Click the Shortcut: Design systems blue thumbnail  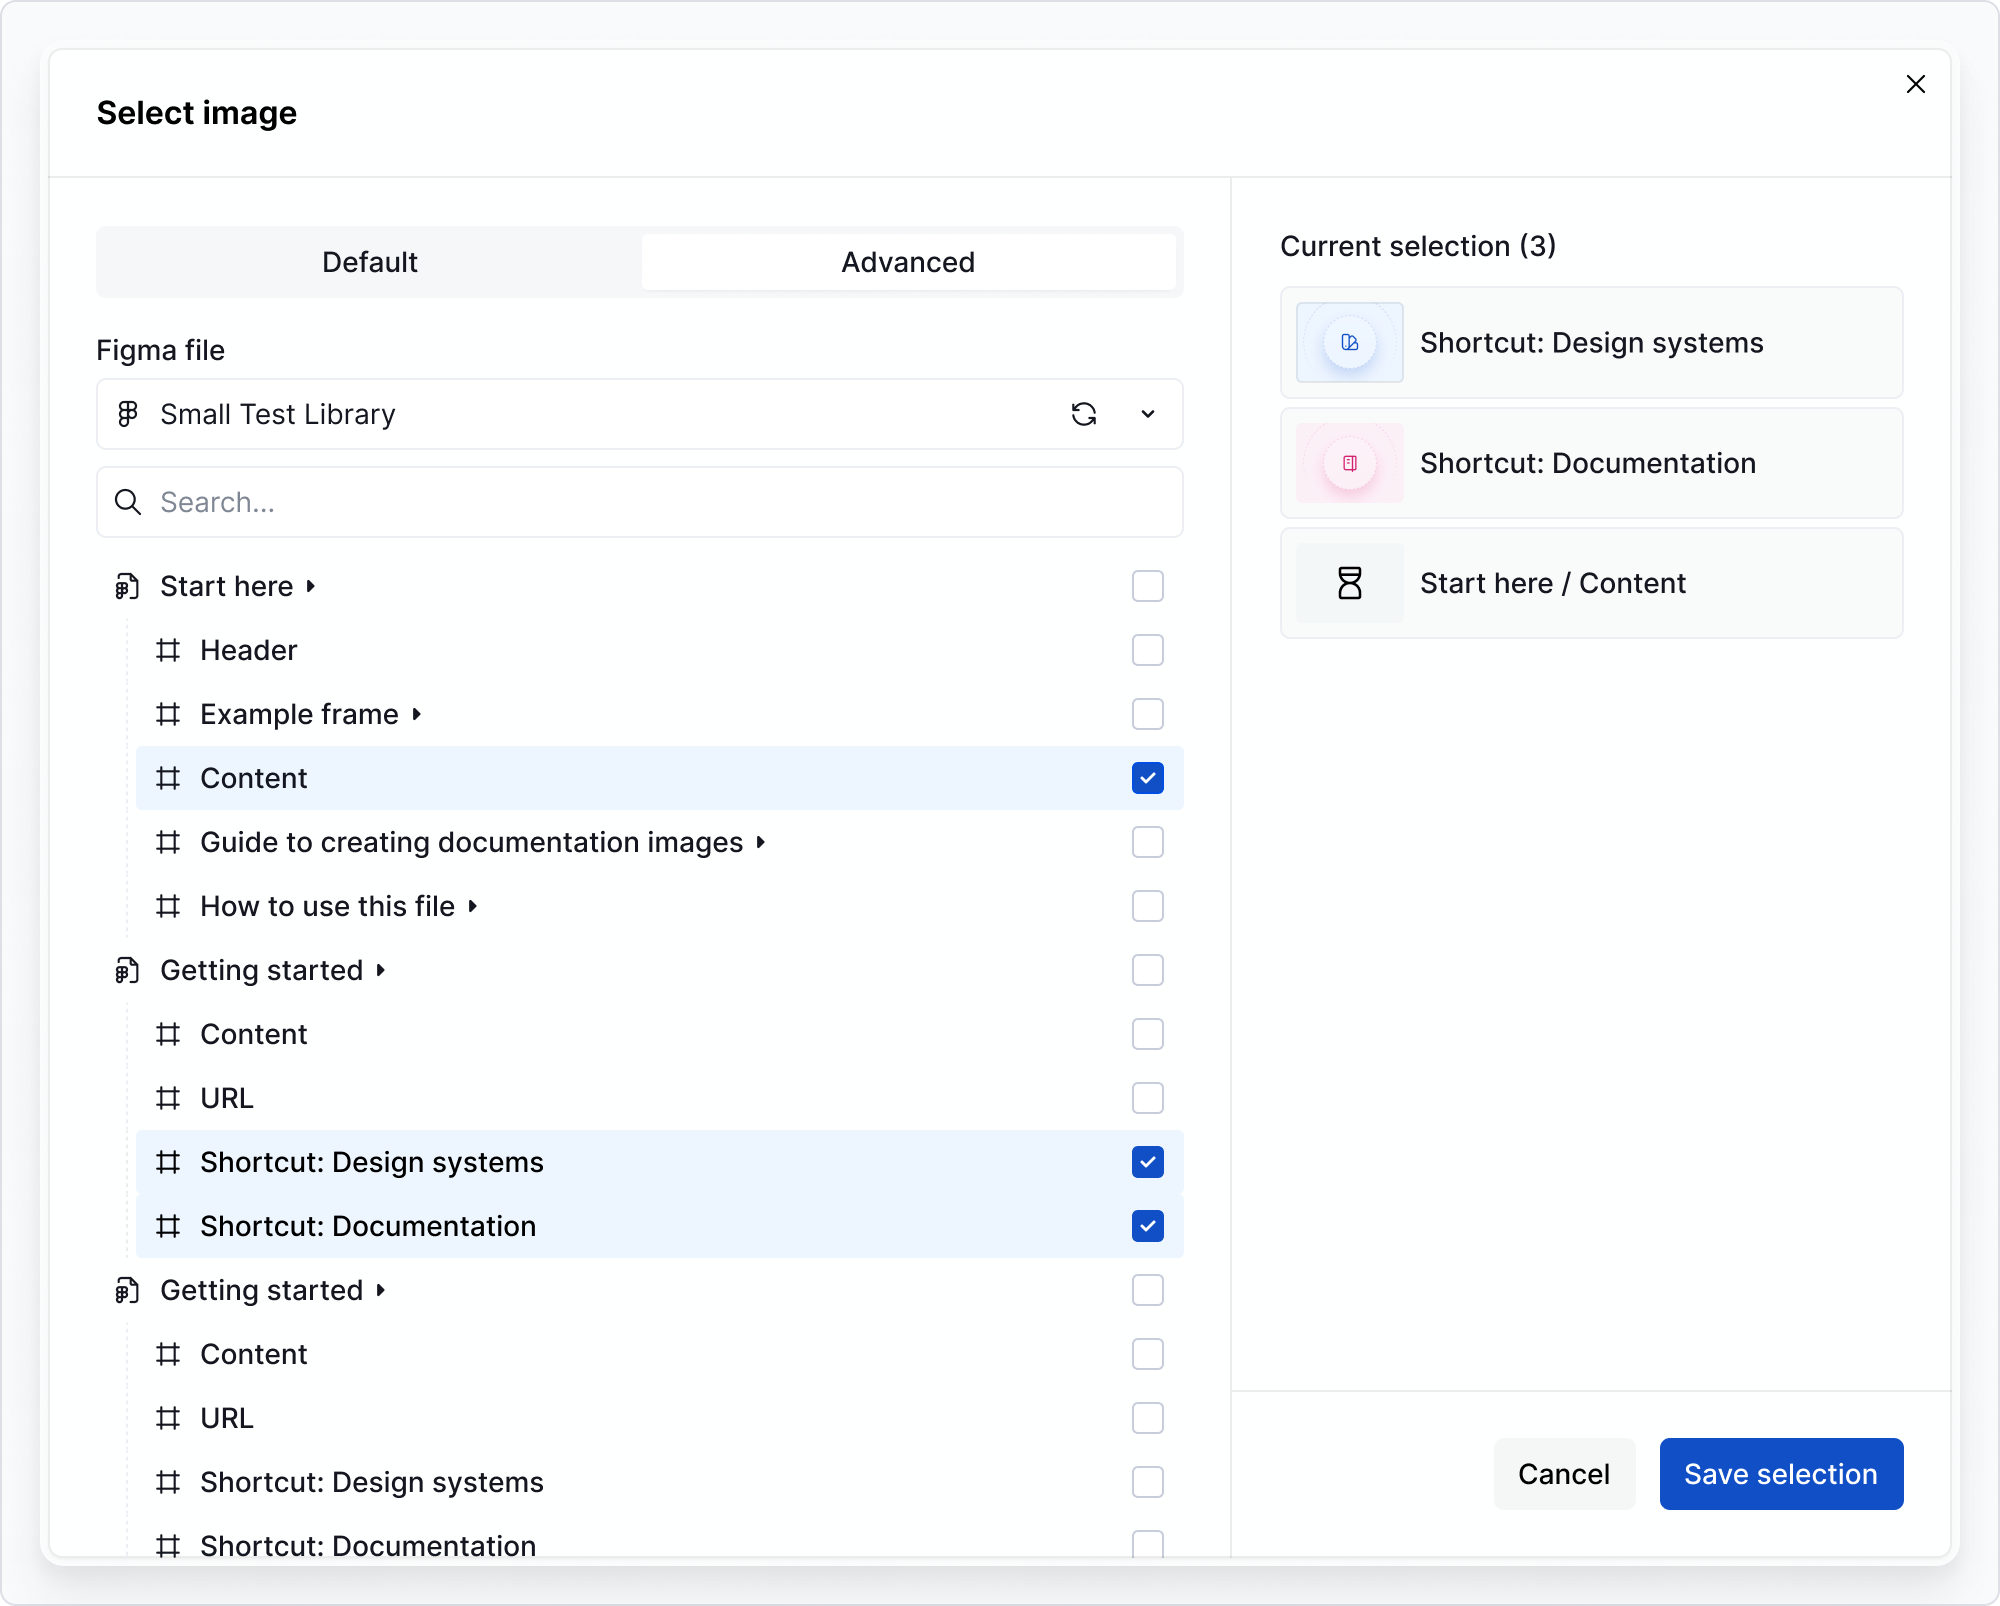click(x=1349, y=343)
